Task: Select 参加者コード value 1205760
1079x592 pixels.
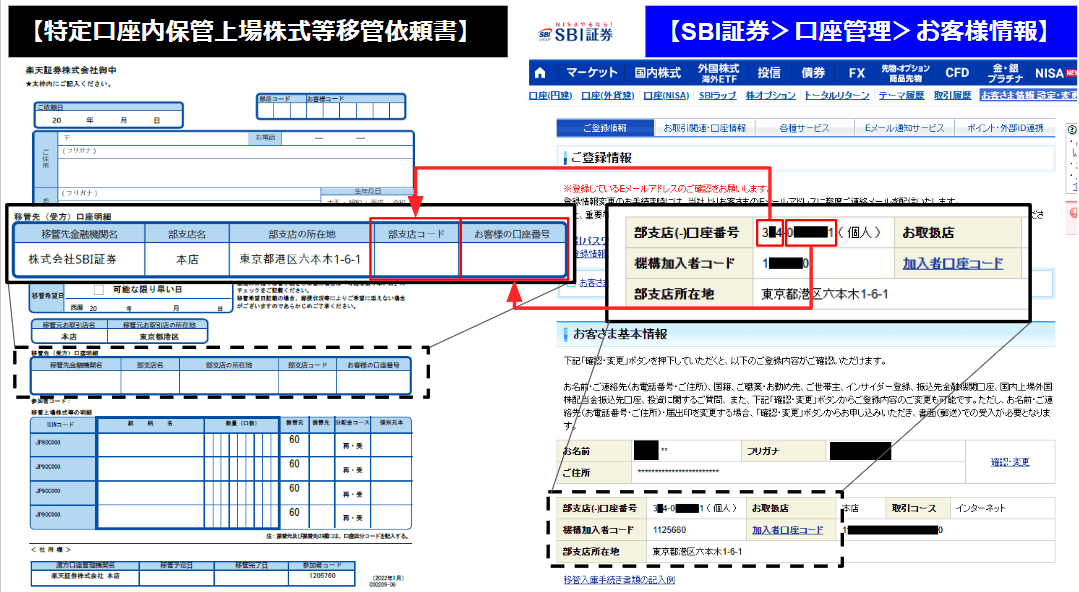Action: click(x=322, y=575)
